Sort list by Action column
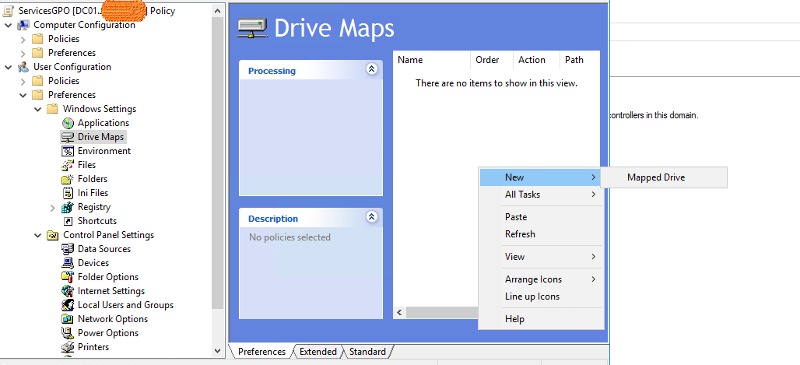 536,60
